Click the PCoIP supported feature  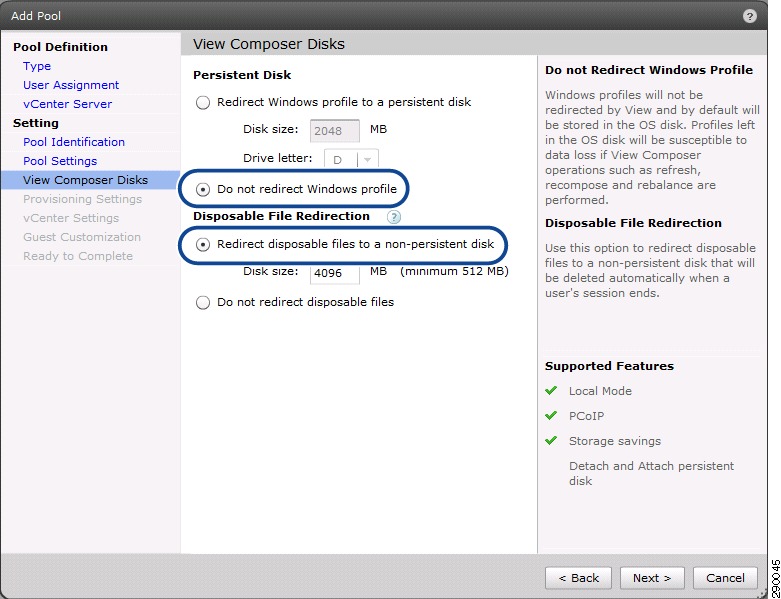586,416
